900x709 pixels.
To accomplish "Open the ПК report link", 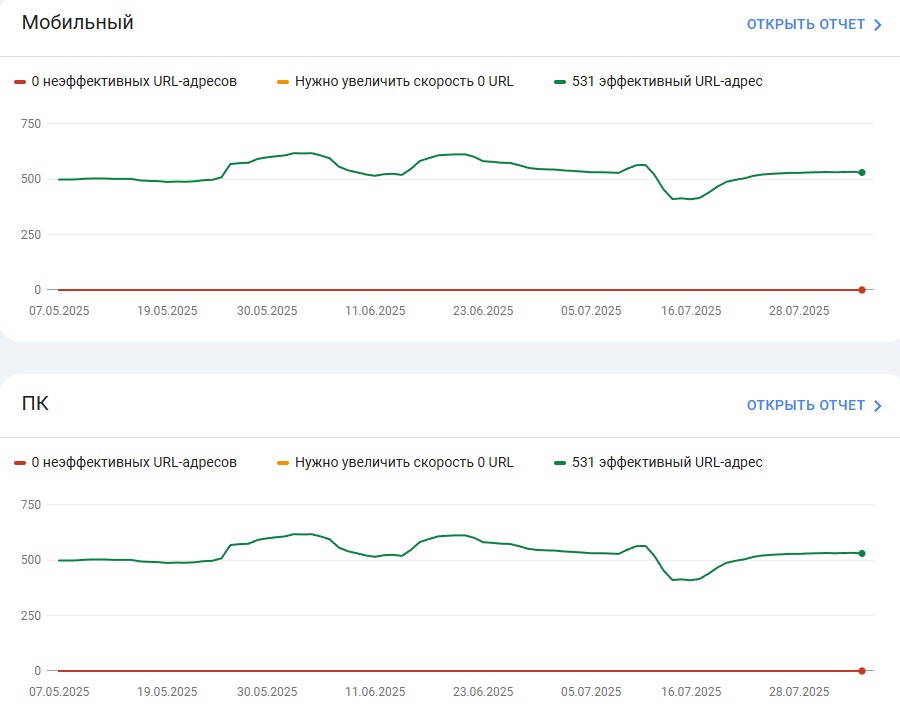I will [814, 406].
